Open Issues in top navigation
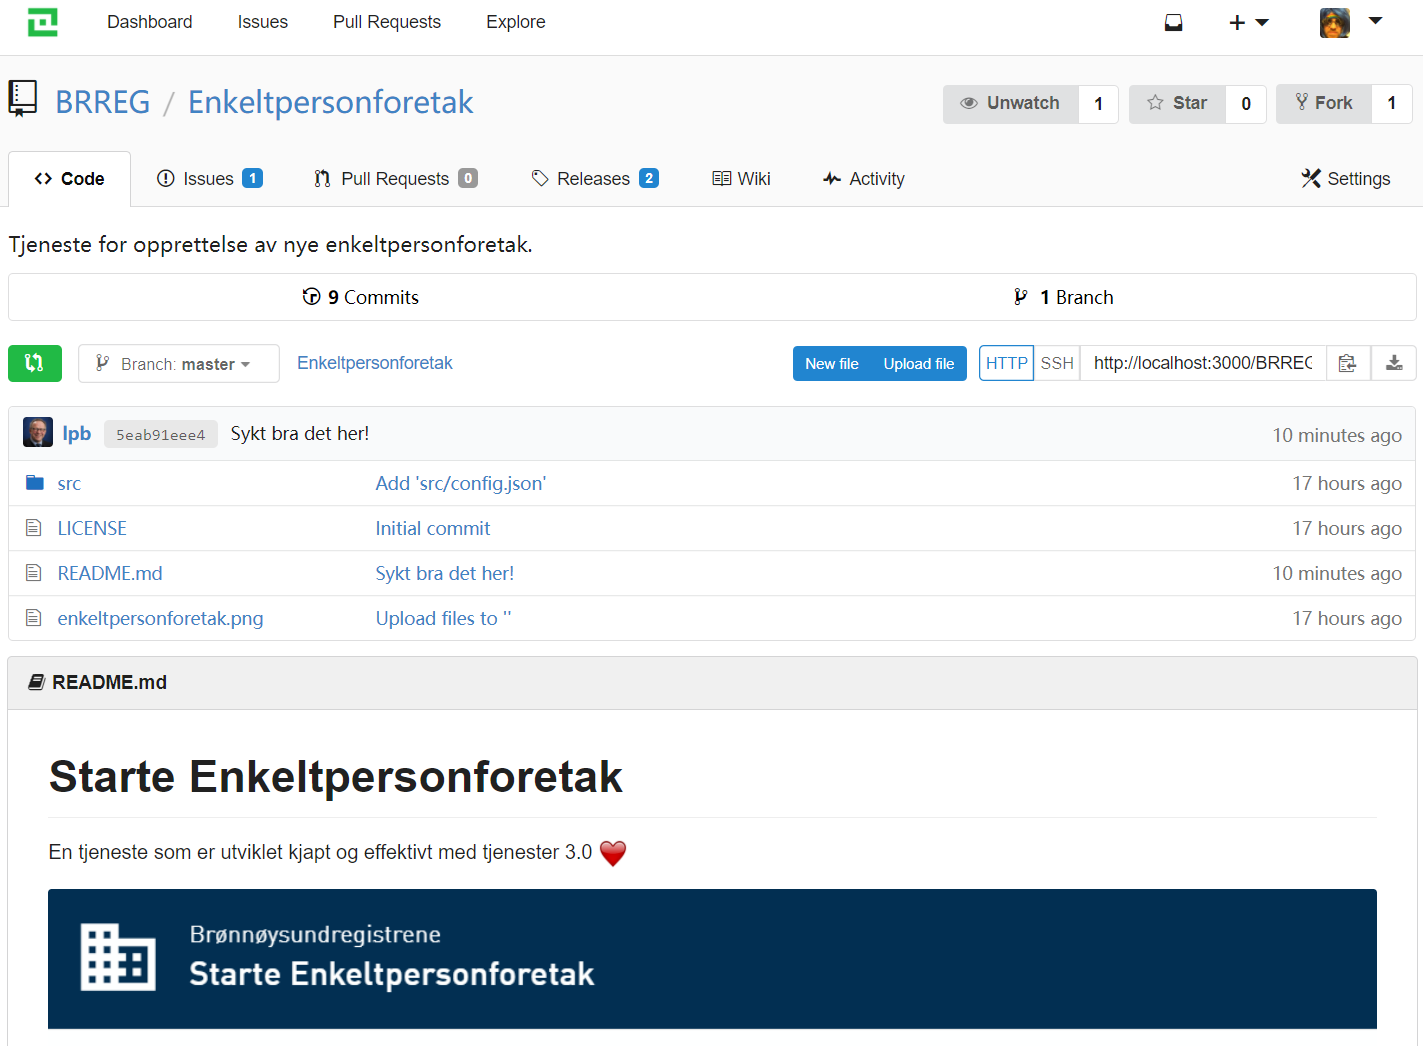Screen dimensions: 1423x1046 (x=263, y=22)
